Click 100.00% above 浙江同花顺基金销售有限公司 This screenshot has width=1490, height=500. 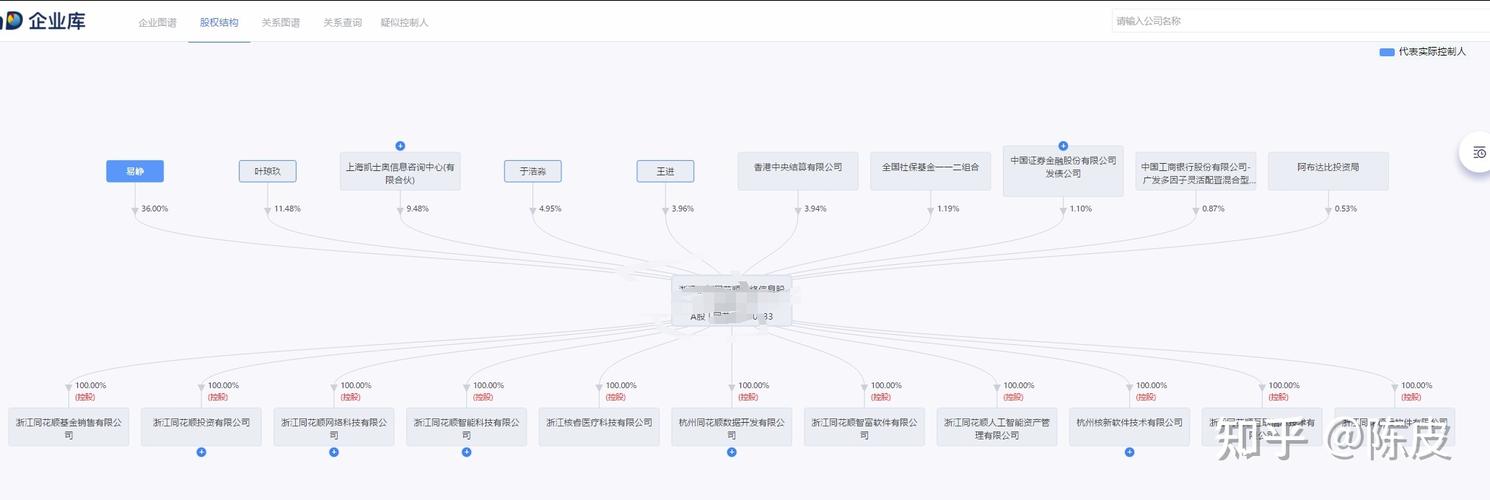pos(91,386)
